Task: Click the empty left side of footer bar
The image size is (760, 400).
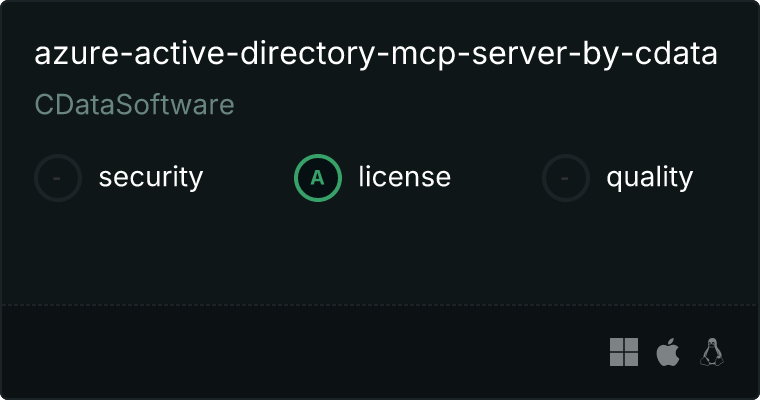Action: point(200,351)
